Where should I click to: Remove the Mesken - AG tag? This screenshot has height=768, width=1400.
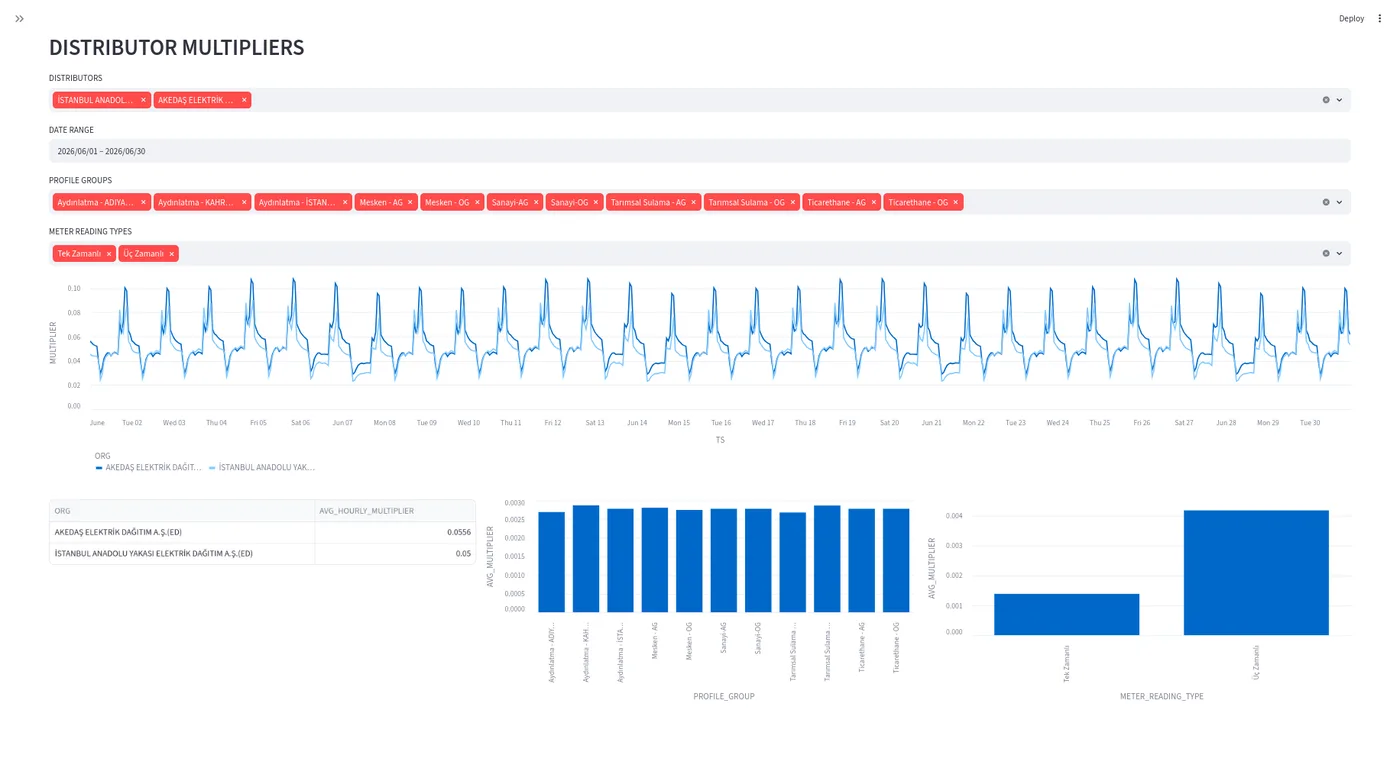[x=410, y=202]
